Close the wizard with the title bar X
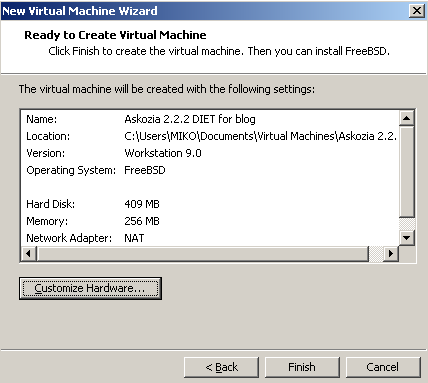Screen dimensions: 428x383 [x=417, y=11]
